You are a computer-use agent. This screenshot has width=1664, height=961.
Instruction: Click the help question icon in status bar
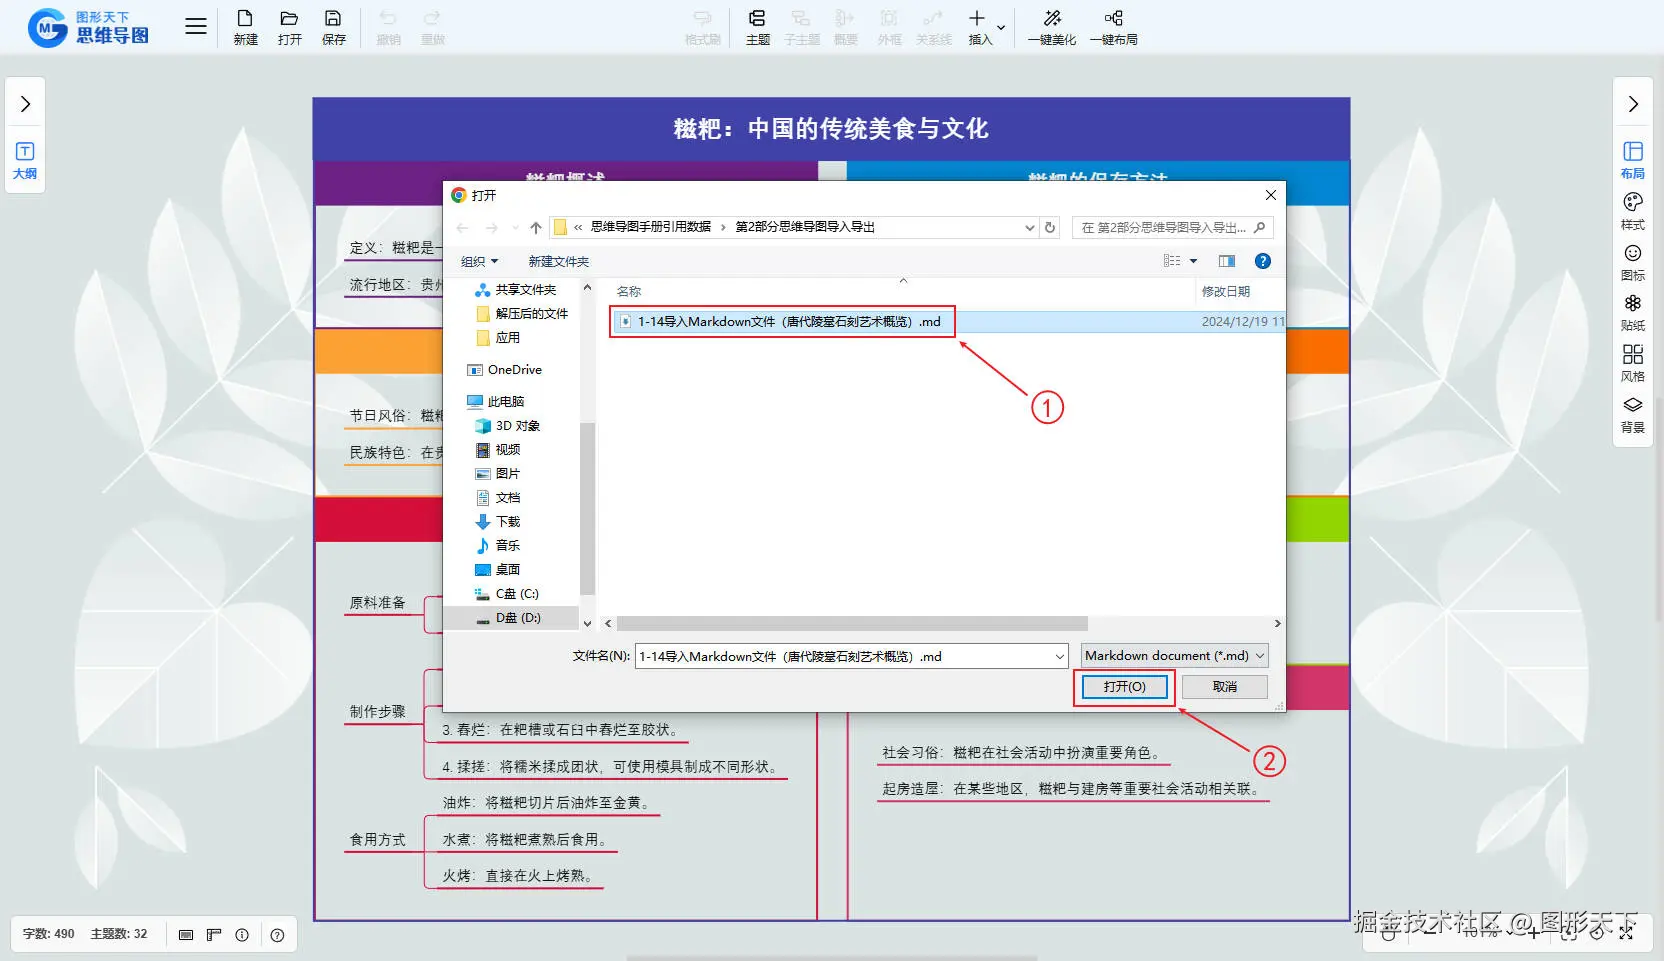(277, 934)
